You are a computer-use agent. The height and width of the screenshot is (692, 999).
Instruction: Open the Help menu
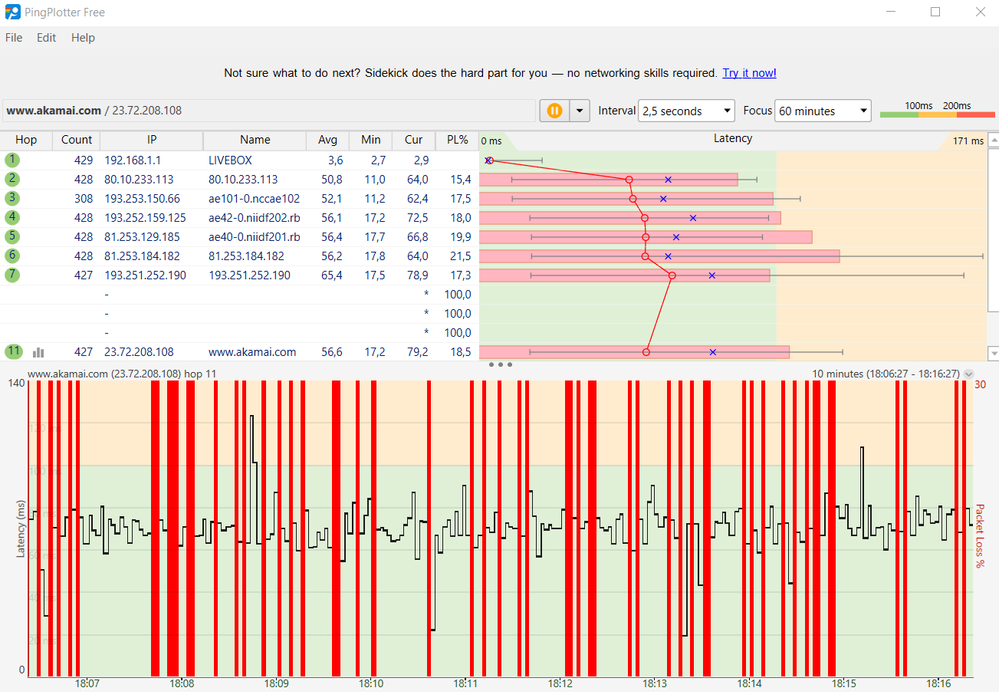click(x=83, y=38)
